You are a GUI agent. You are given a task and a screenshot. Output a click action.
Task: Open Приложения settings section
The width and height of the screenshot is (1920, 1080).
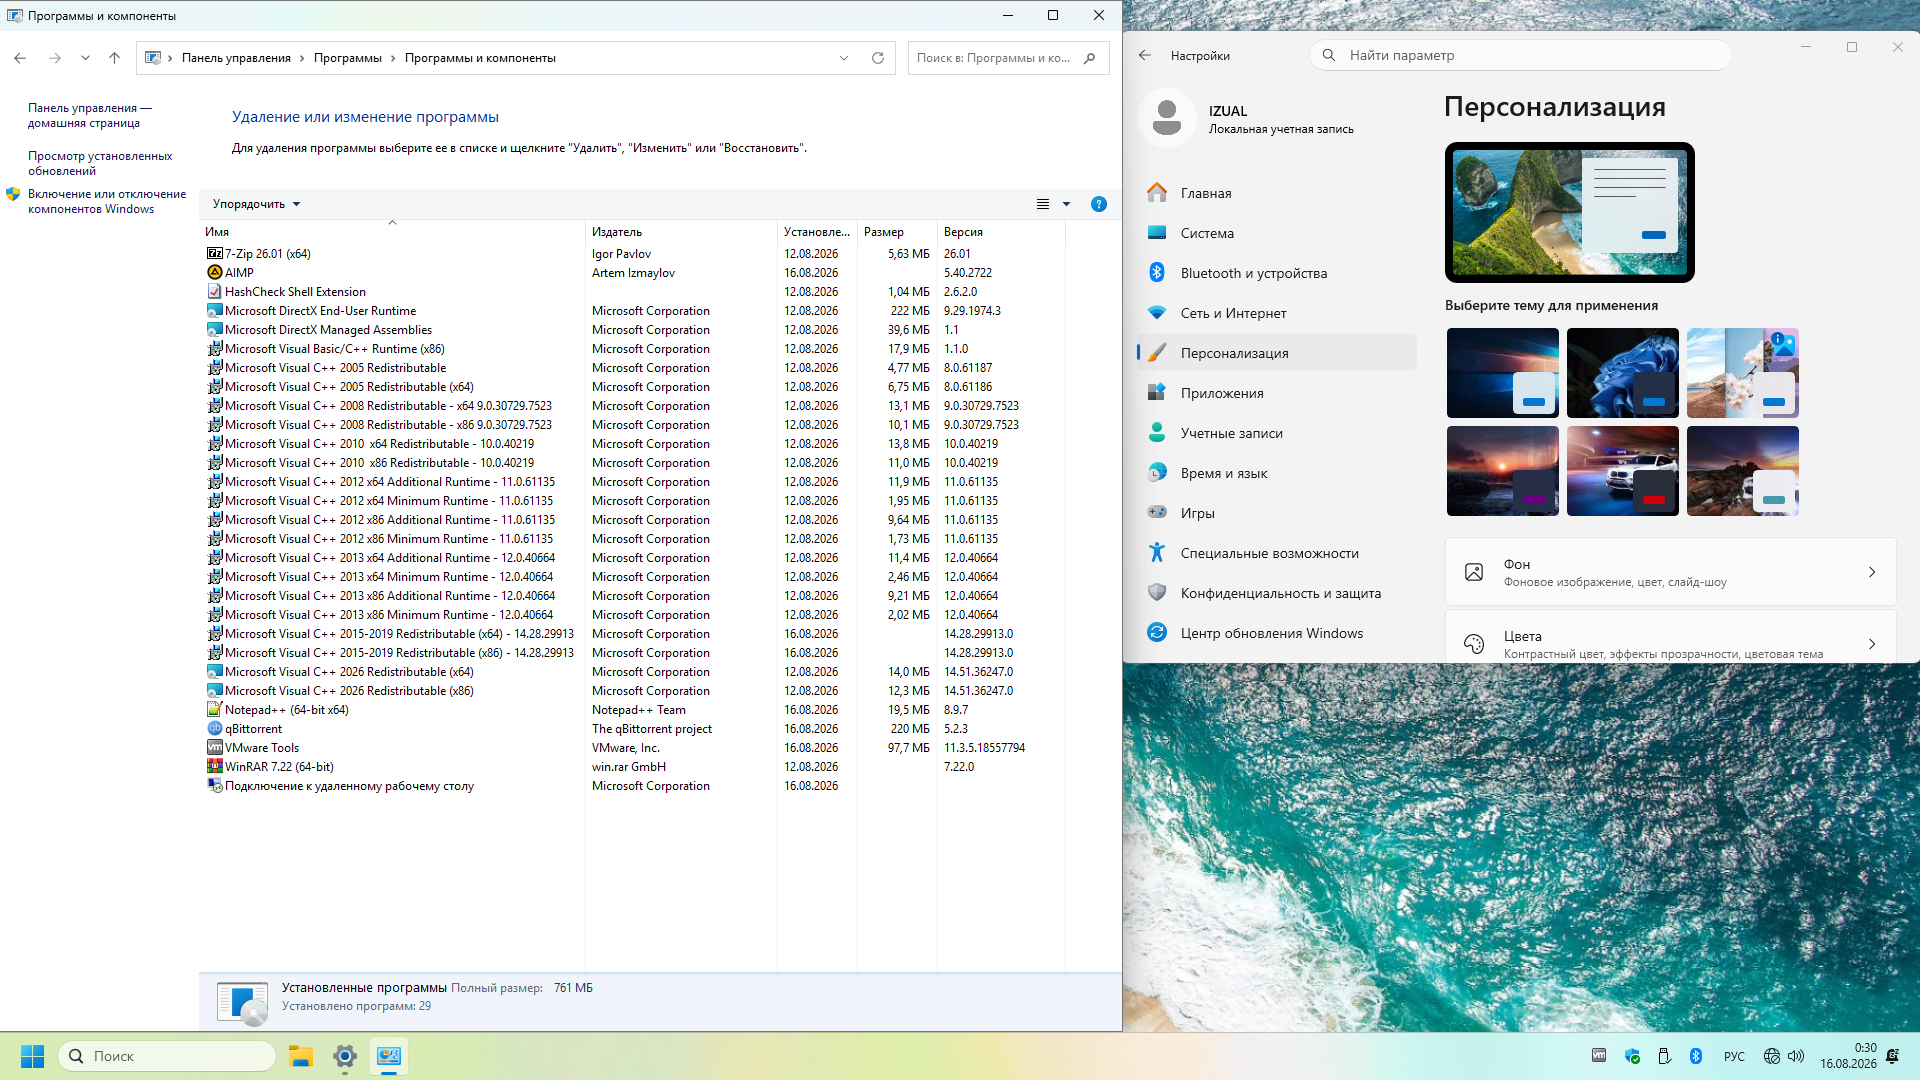click(1277, 393)
